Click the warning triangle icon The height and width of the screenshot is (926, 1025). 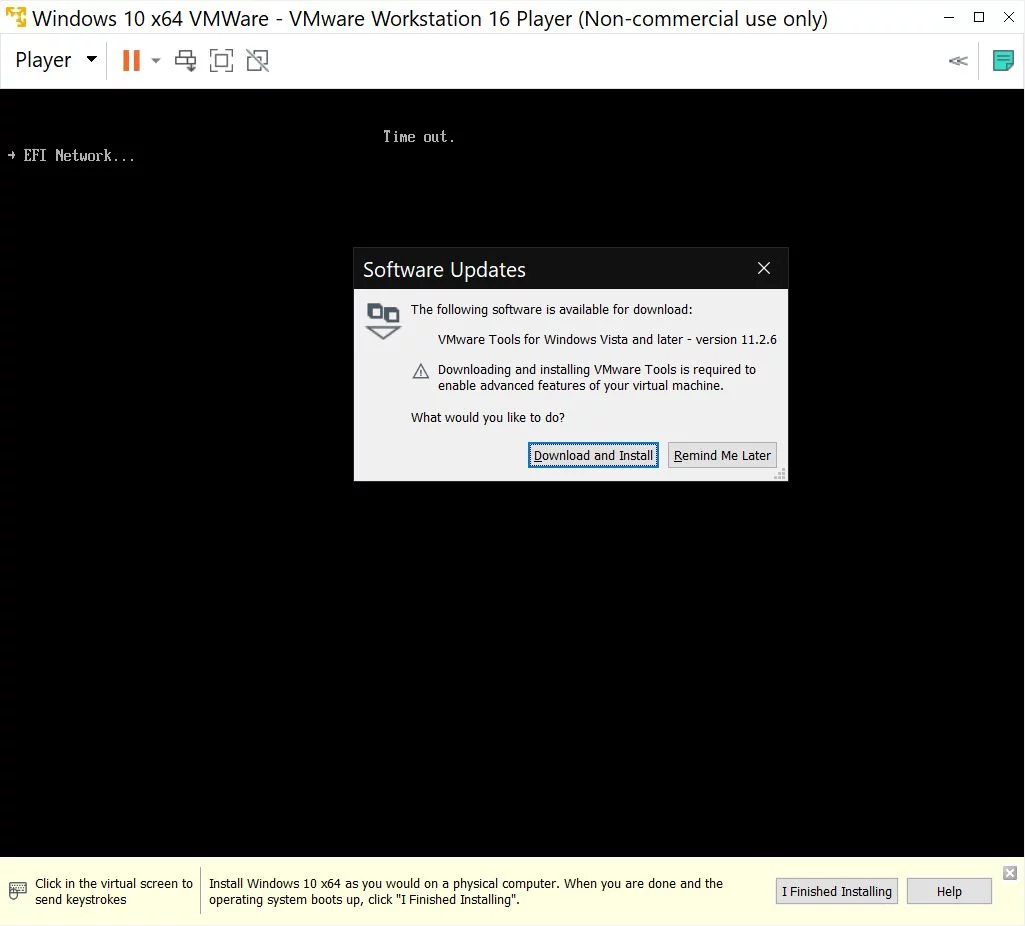point(421,371)
